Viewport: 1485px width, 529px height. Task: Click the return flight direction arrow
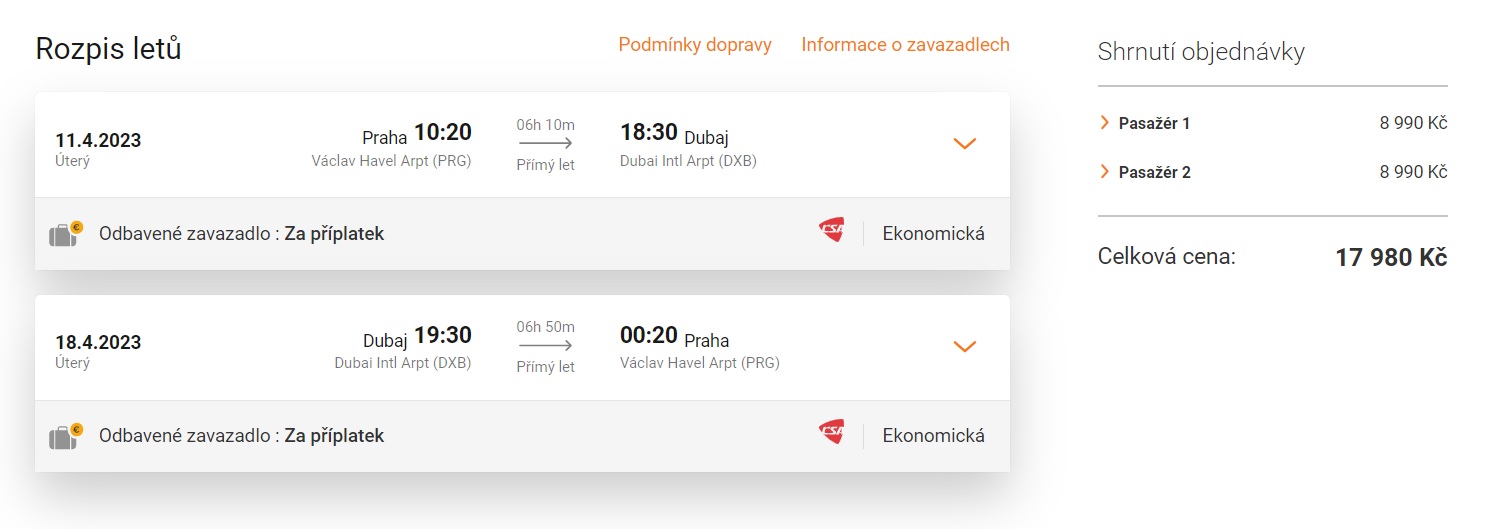click(546, 346)
